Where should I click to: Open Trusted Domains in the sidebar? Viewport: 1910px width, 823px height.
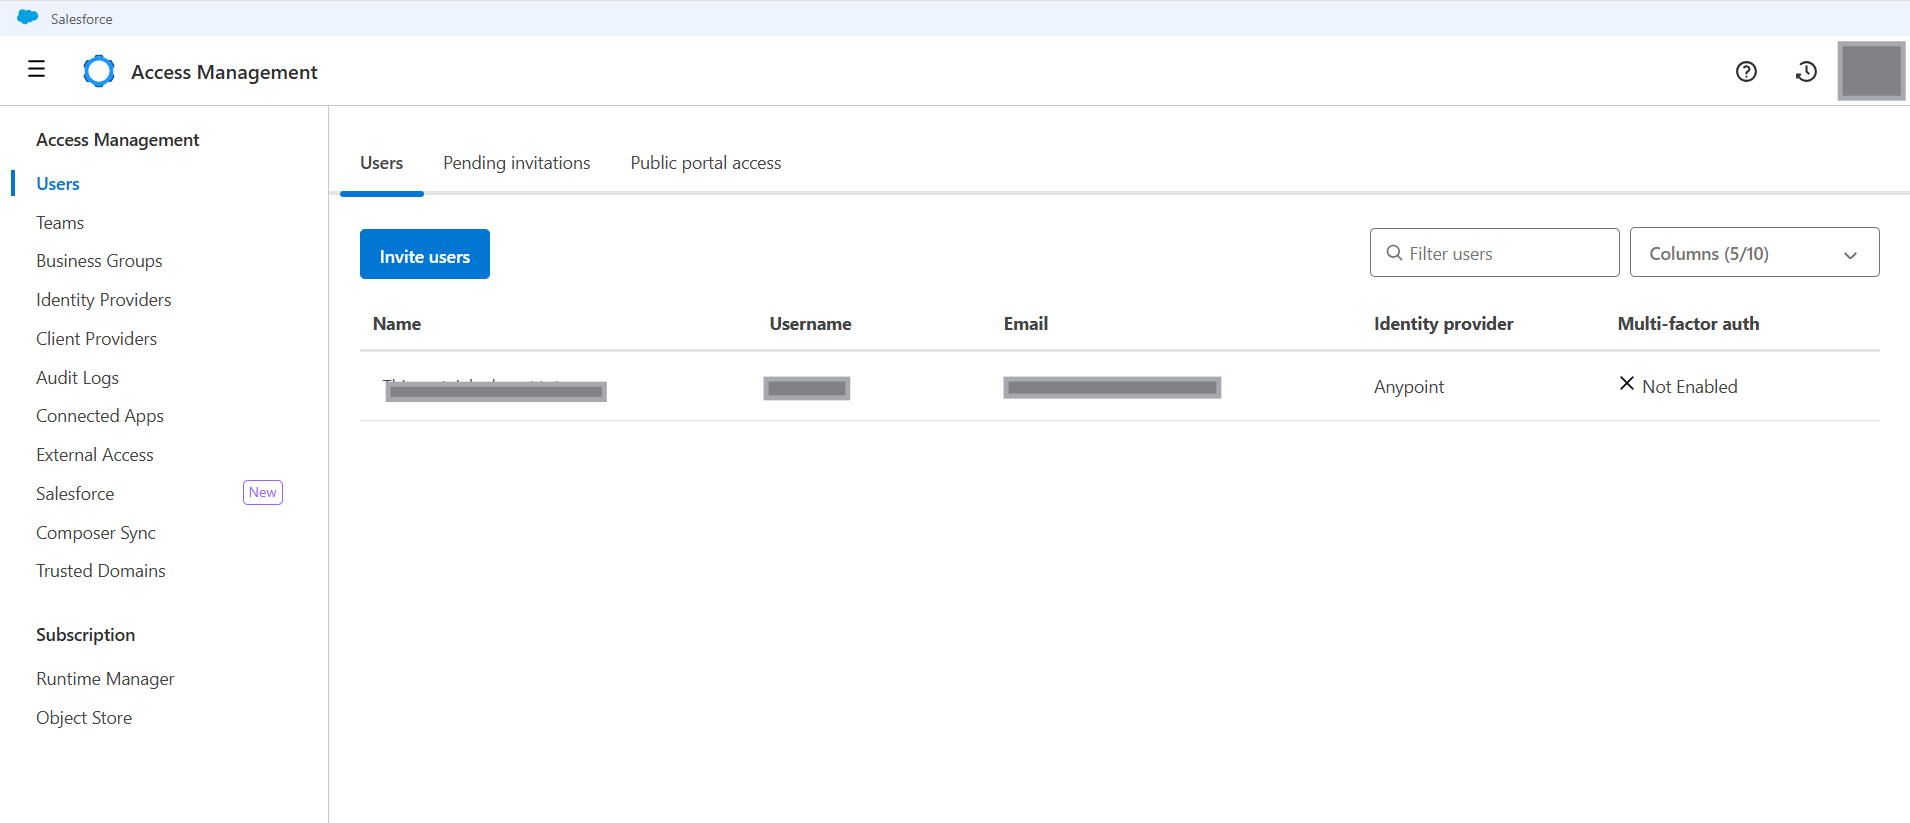101,571
